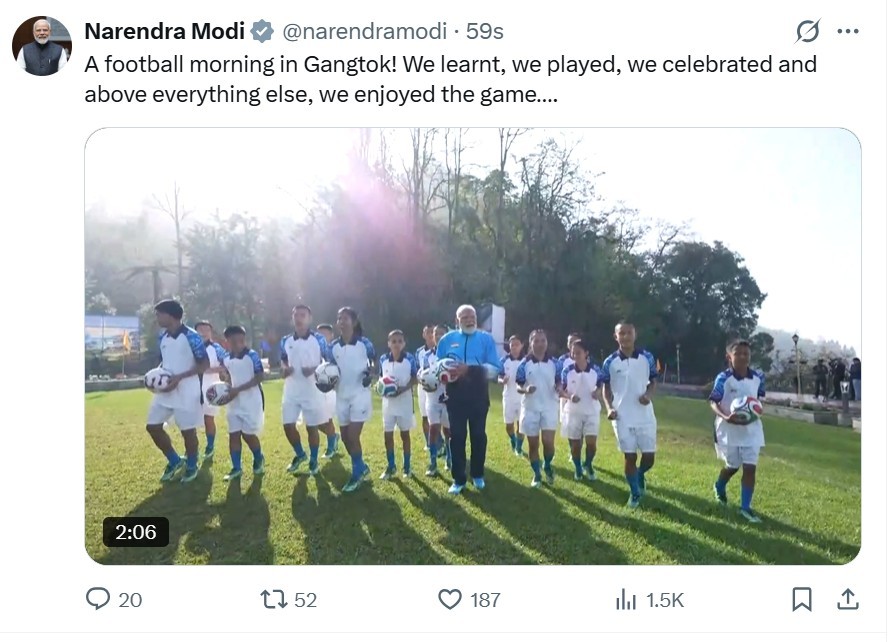Image resolution: width=895 pixels, height=642 pixels.
Task: Share the post with upload arrow icon
Action: tap(848, 599)
